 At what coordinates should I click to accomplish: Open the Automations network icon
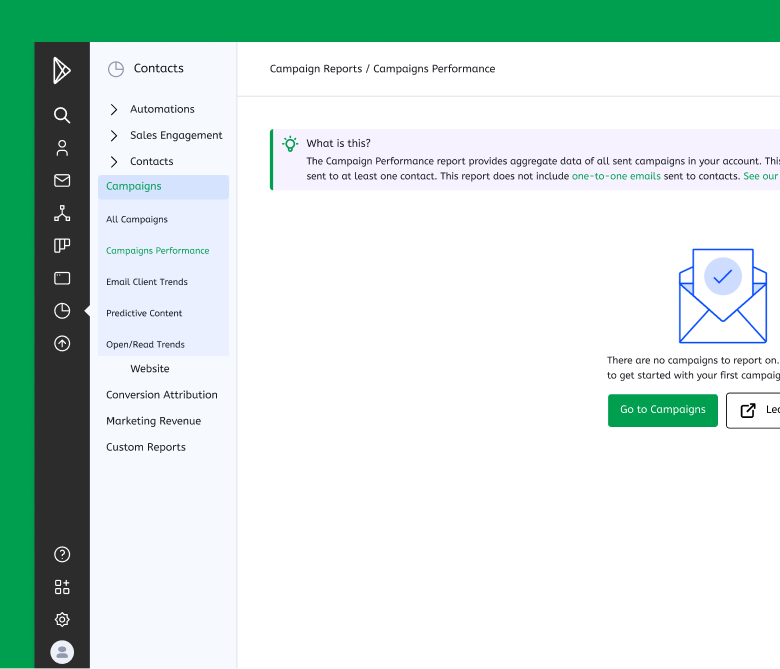click(62, 213)
